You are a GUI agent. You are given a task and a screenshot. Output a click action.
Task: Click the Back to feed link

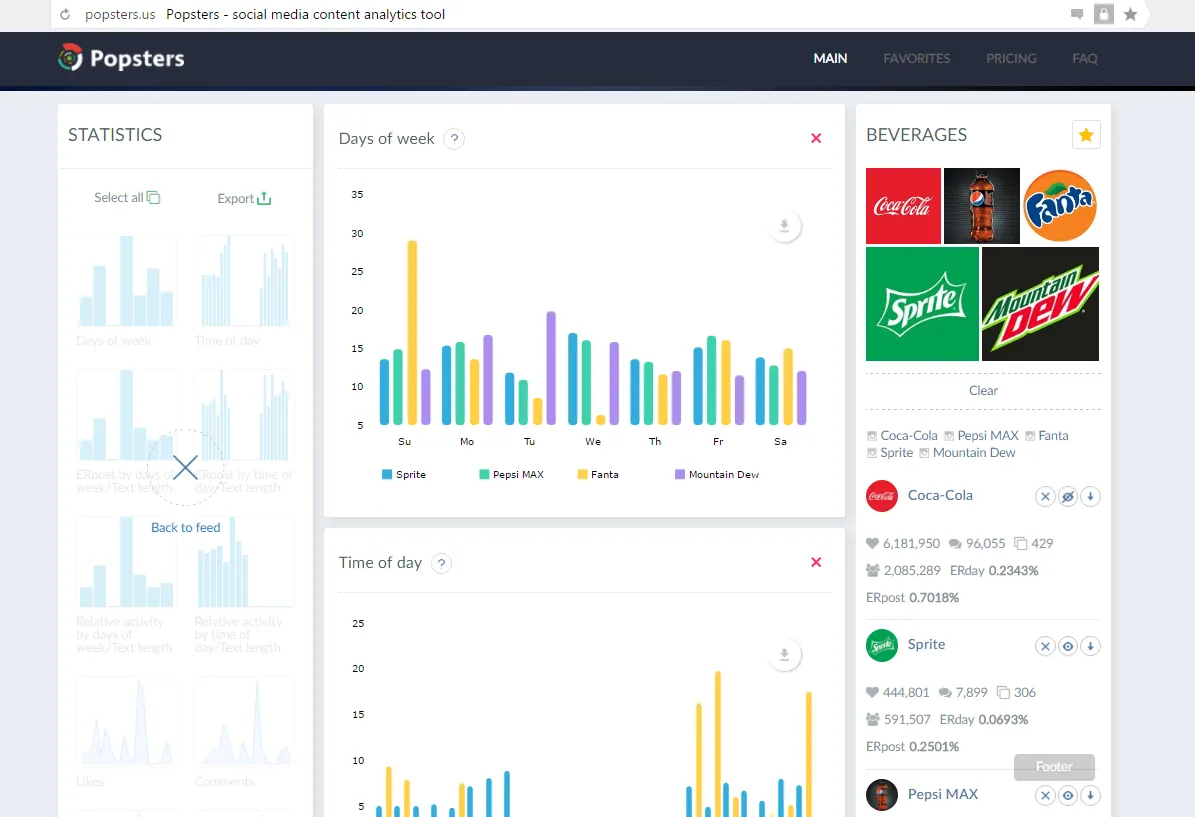(186, 527)
